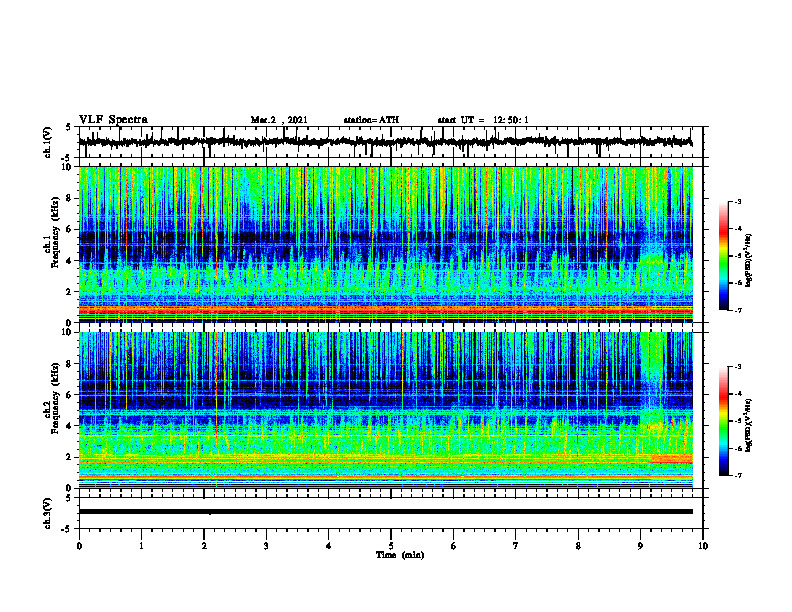The image size is (792, 612).
Task: Click the "-7" label on the lower color bar
Action: pyautogui.click(x=738, y=475)
